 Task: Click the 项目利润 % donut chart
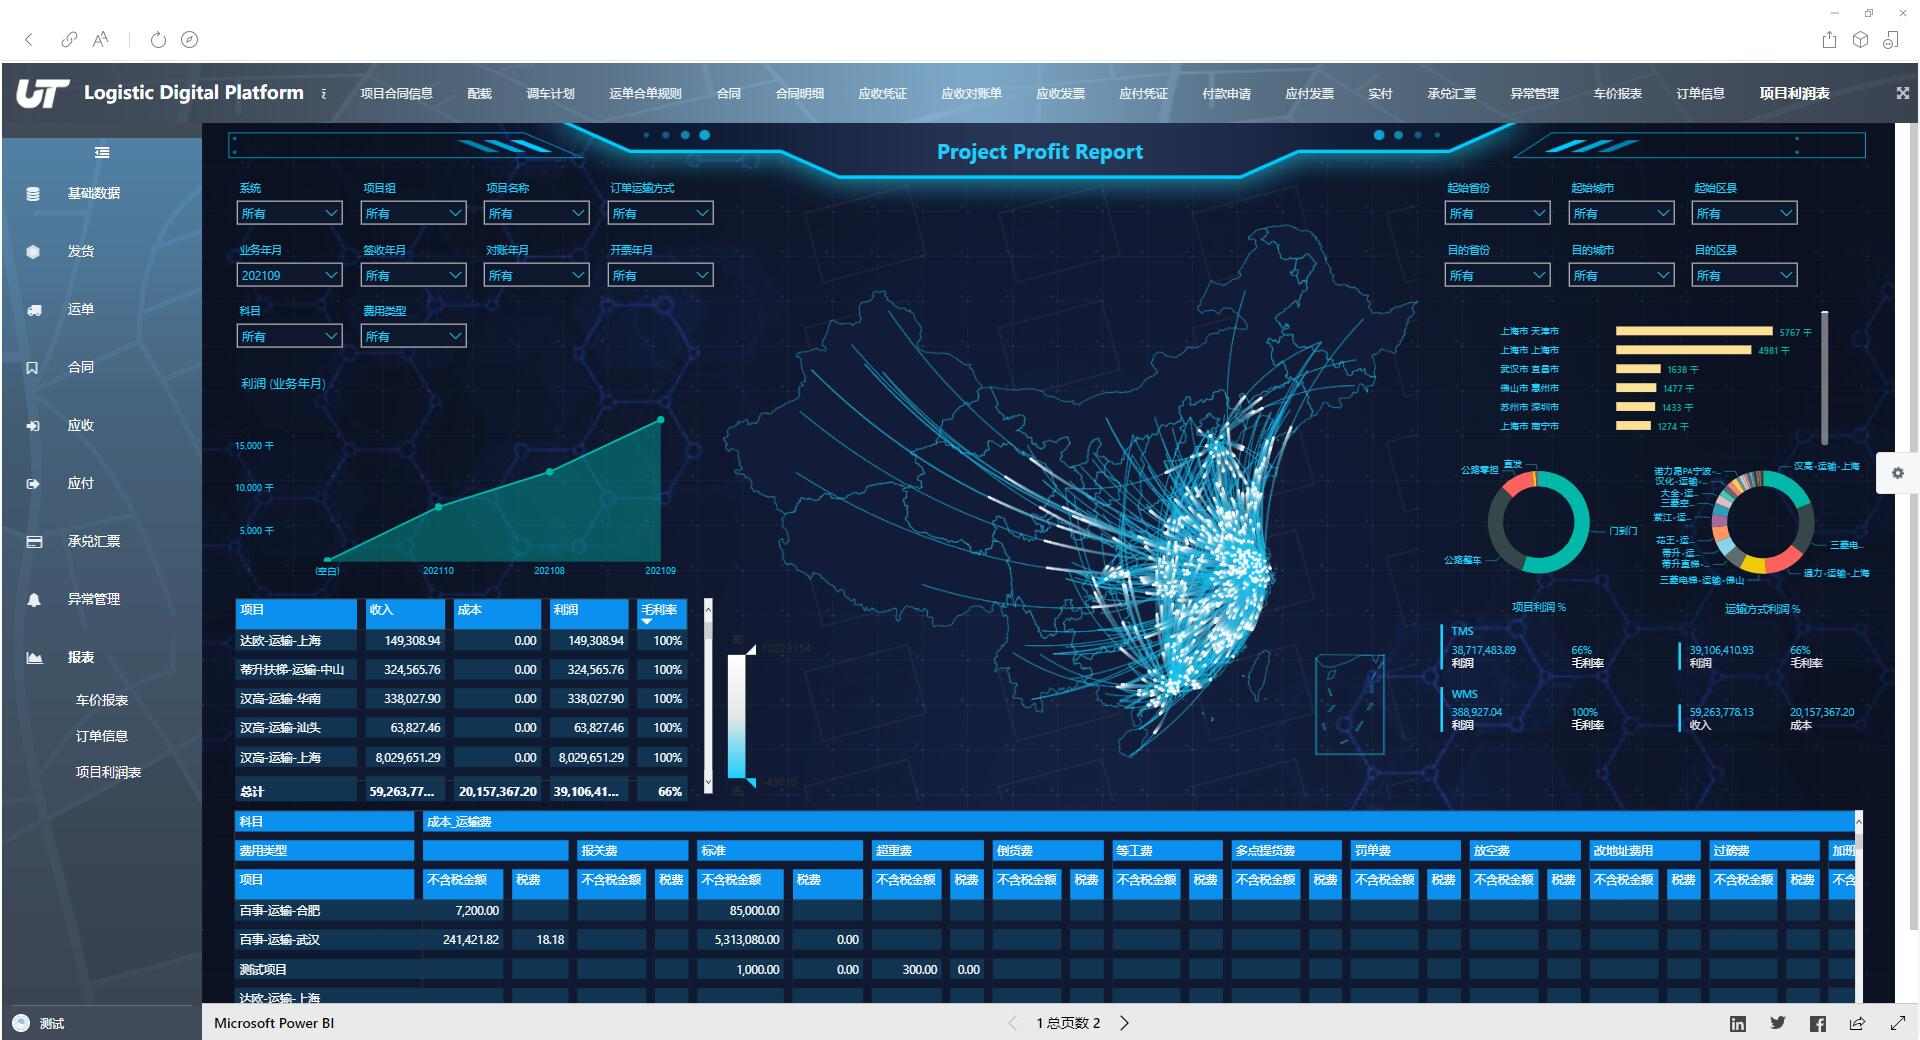point(1538,521)
